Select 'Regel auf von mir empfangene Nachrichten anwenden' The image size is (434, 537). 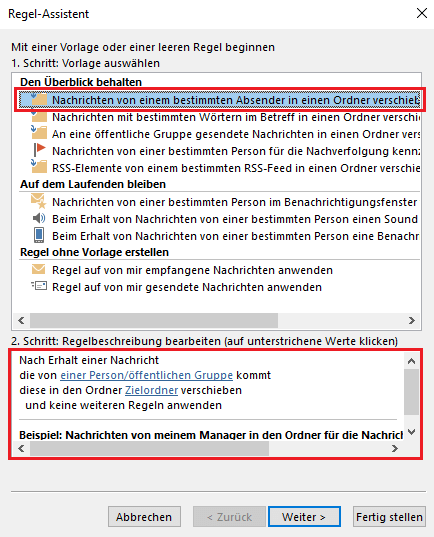pos(192,270)
